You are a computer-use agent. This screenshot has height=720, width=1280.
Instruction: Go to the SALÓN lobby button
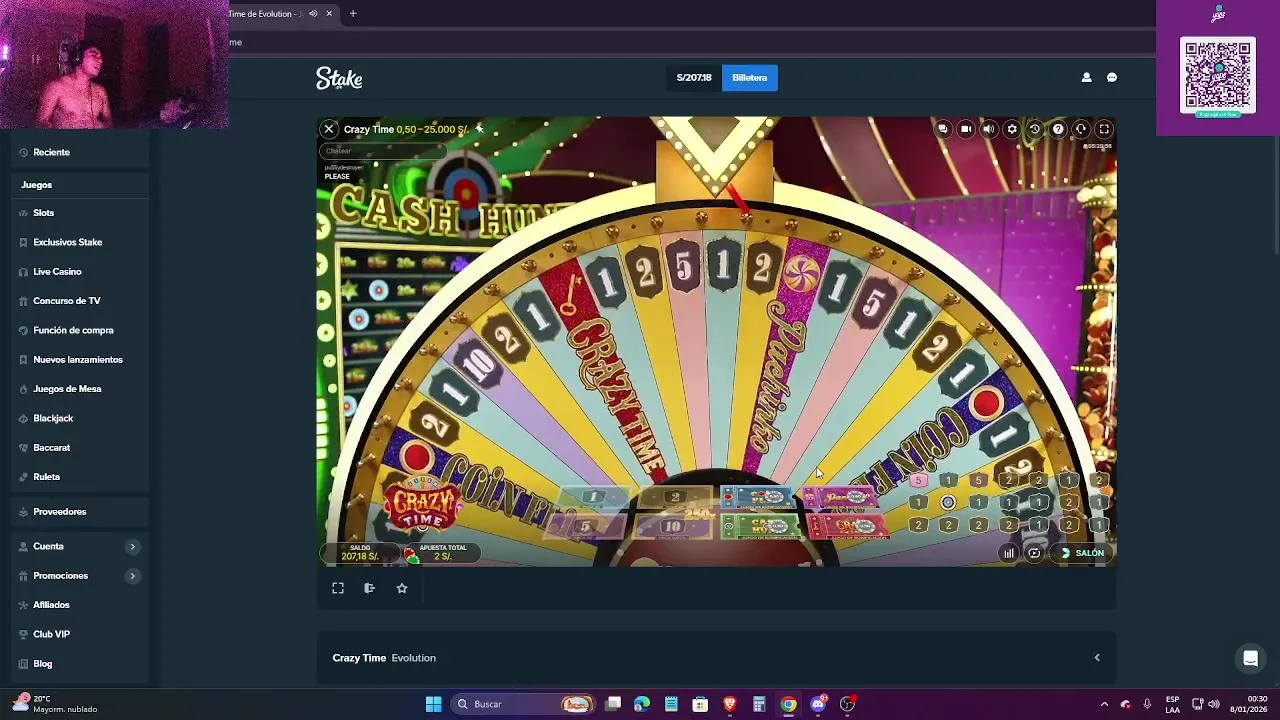pyautogui.click(x=1082, y=553)
